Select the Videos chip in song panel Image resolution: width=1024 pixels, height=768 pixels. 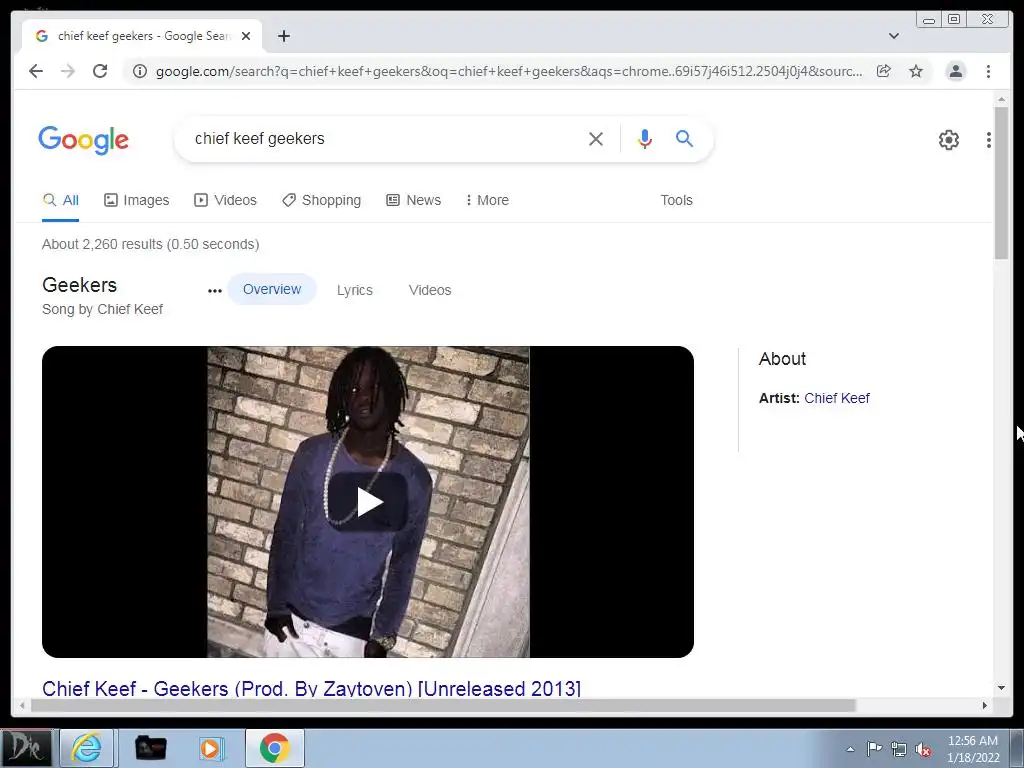[x=430, y=290]
